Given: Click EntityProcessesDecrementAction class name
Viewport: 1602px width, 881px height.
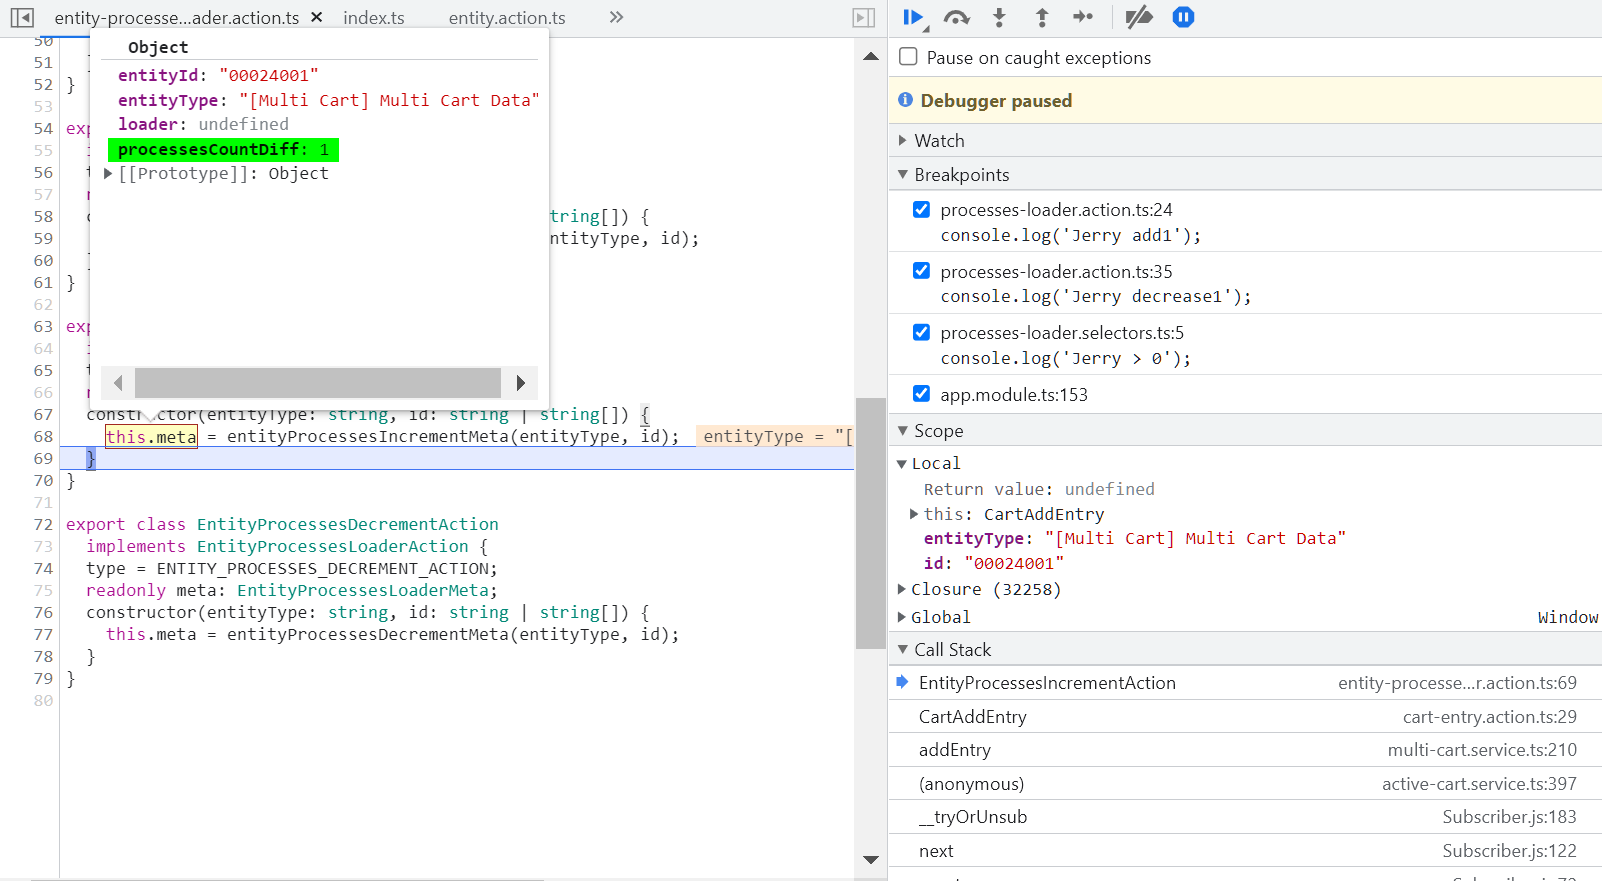Looking at the screenshot, I should pyautogui.click(x=347, y=525).
